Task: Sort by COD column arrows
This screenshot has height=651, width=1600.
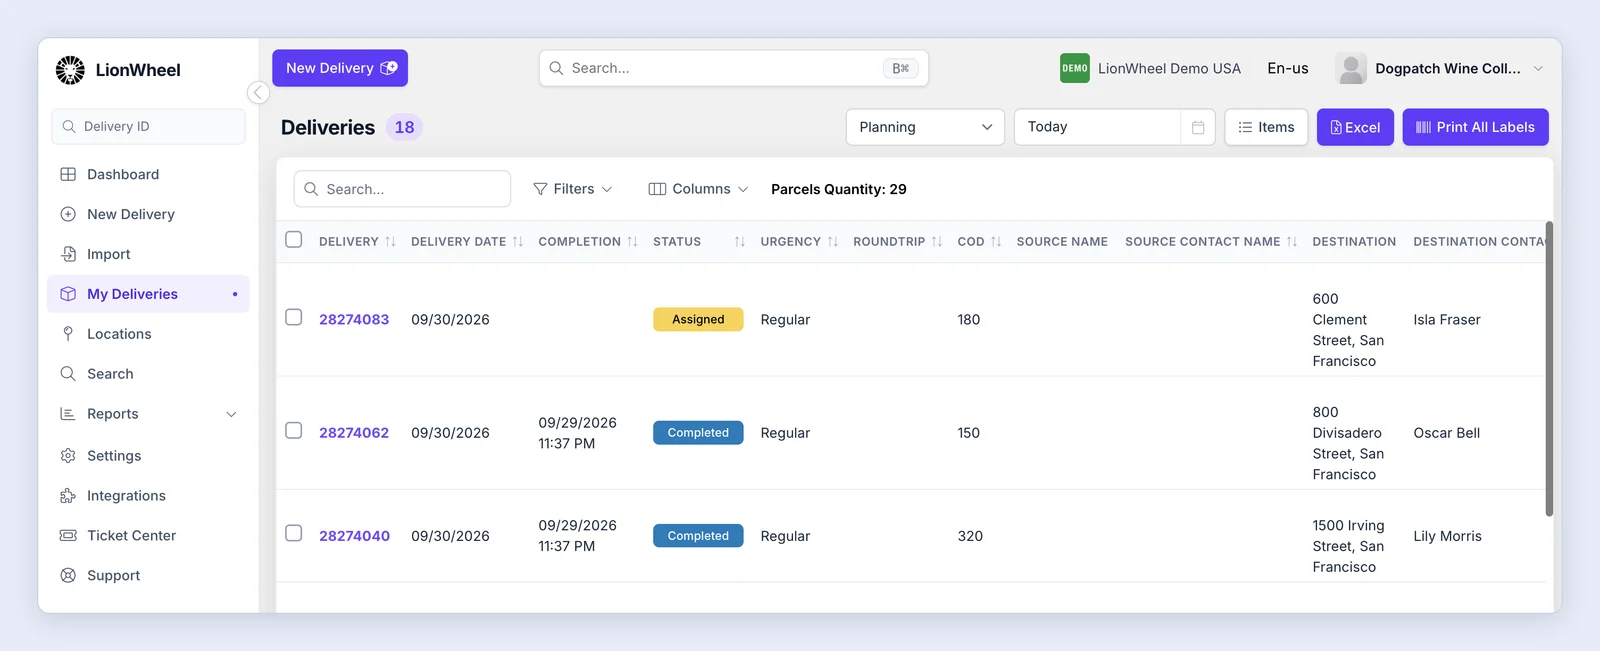Action: coord(996,242)
